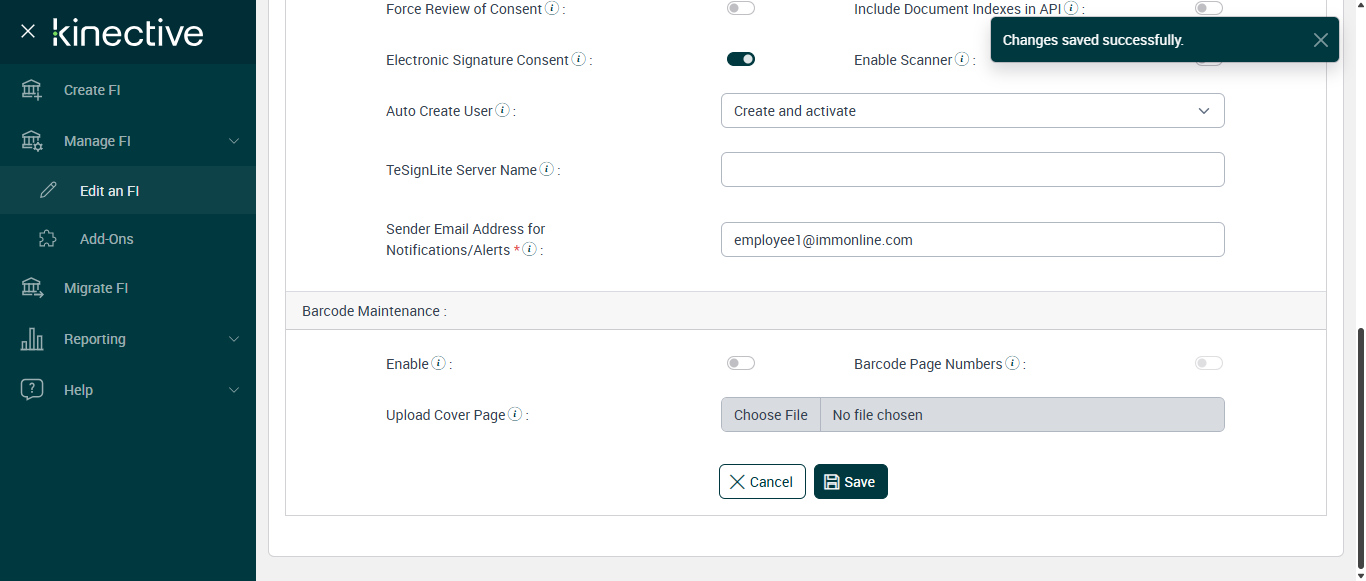The height and width of the screenshot is (581, 1366).
Task: Enable the Force Review of Consent toggle
Action: (x=741, y=9)
